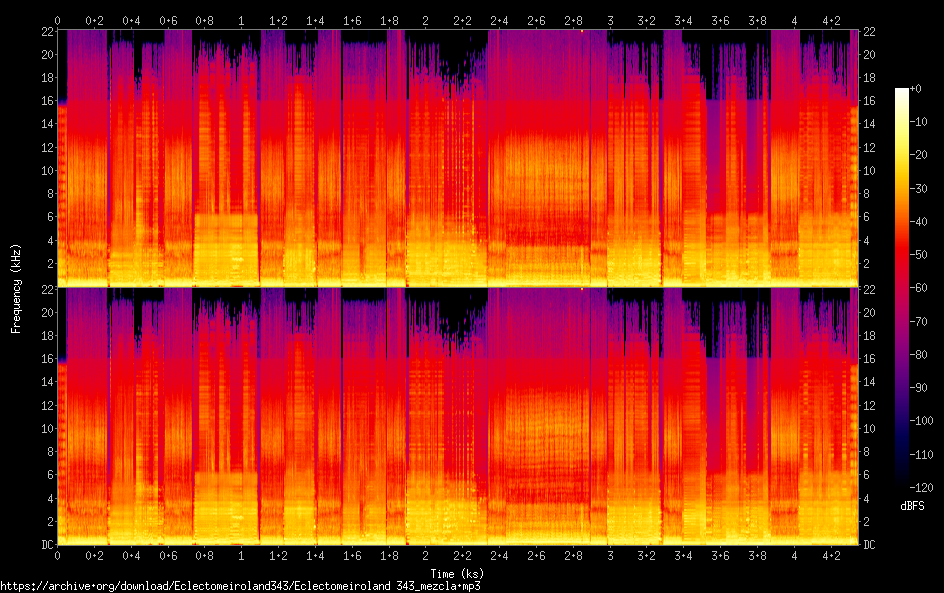The height and width of the screenshot is (593, 944).
Task: Click the upper channel spectrogram plot
Action: point(458,158)
